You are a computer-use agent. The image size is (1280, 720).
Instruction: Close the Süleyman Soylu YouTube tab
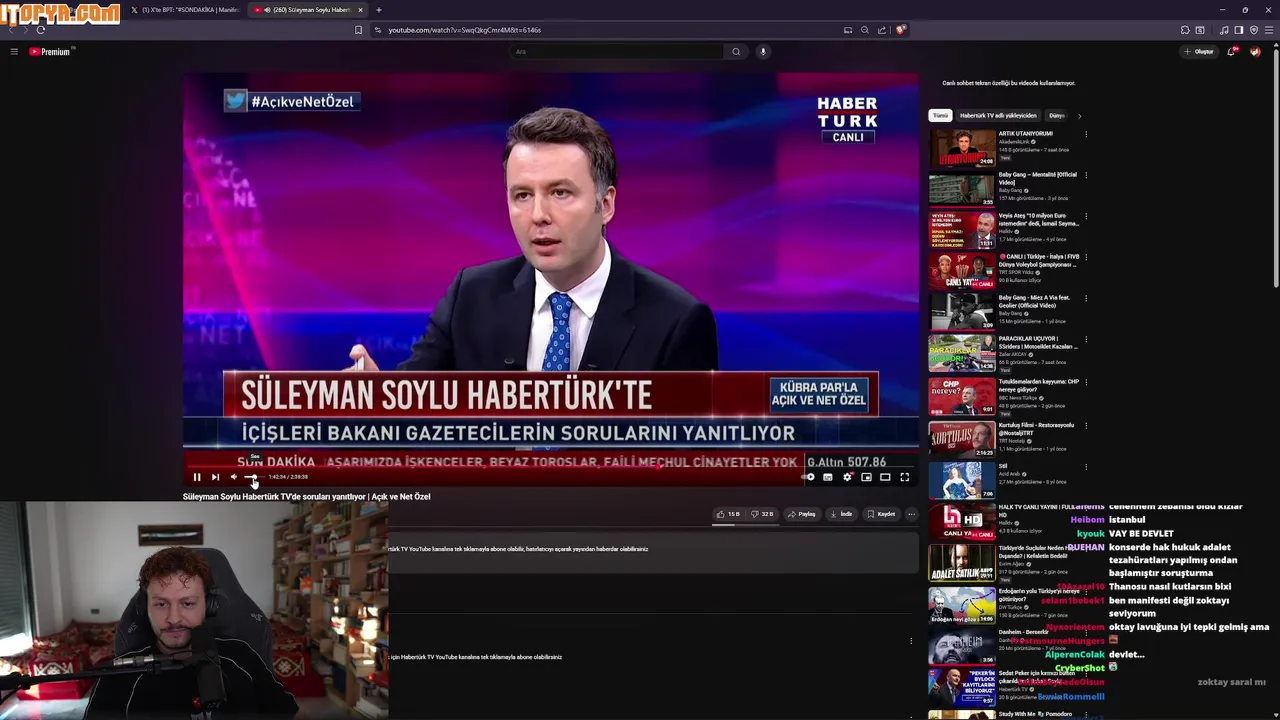360,10
